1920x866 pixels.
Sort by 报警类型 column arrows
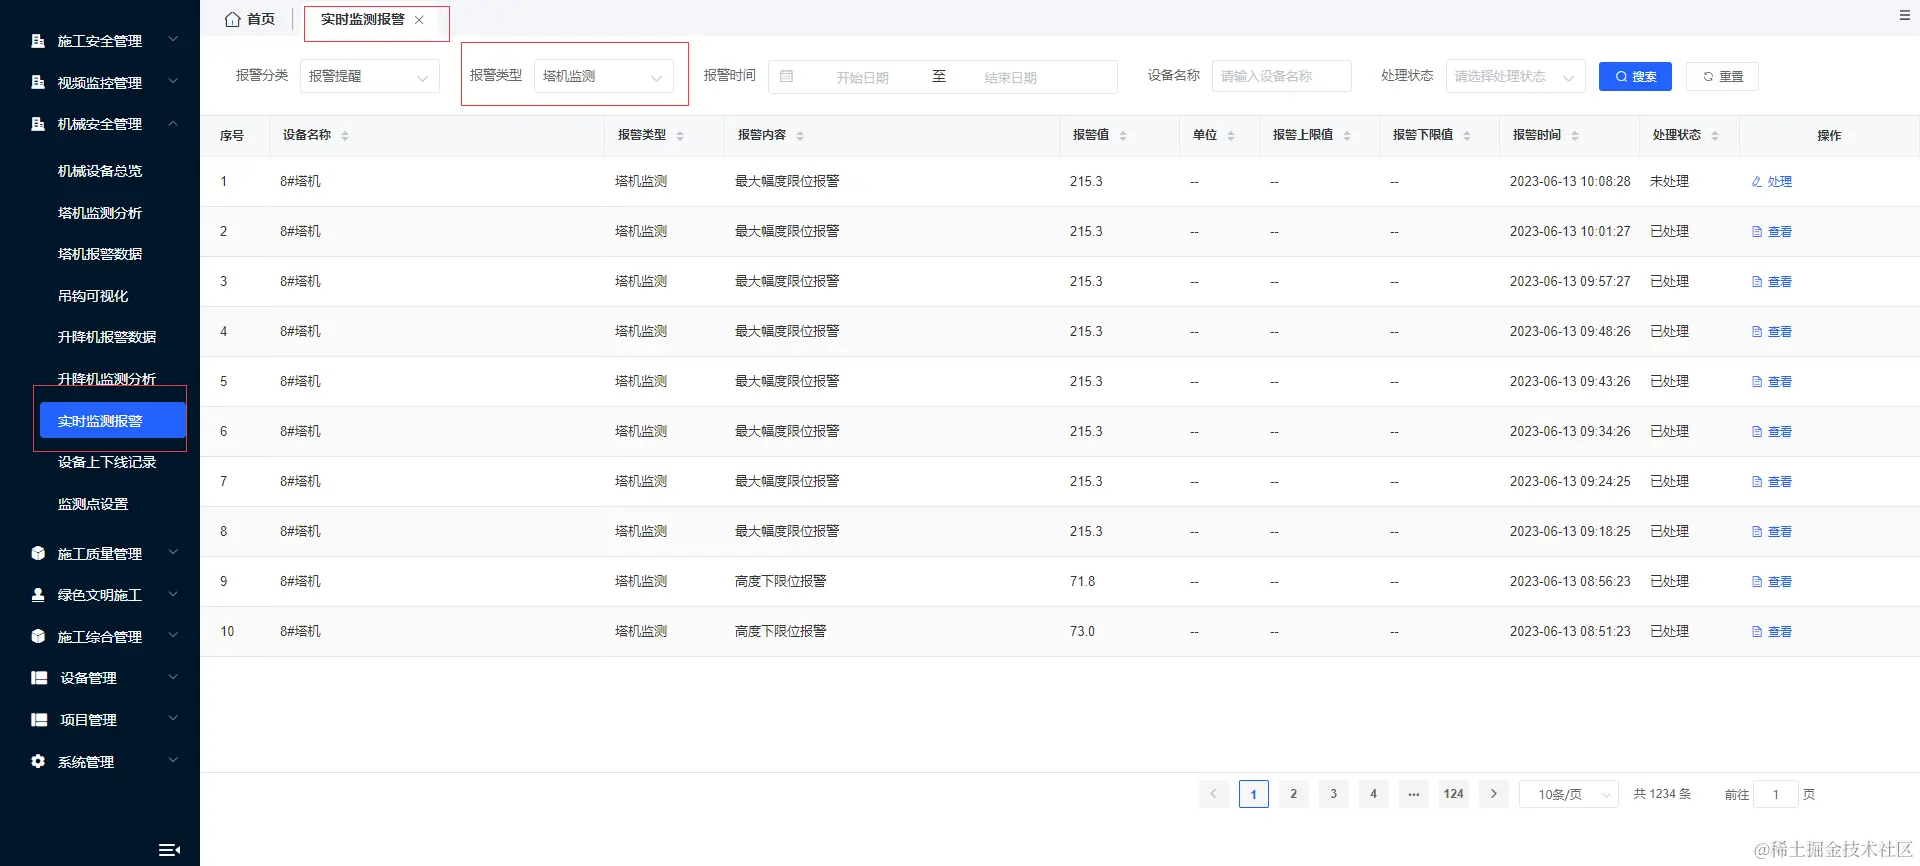tap(680, 136)
